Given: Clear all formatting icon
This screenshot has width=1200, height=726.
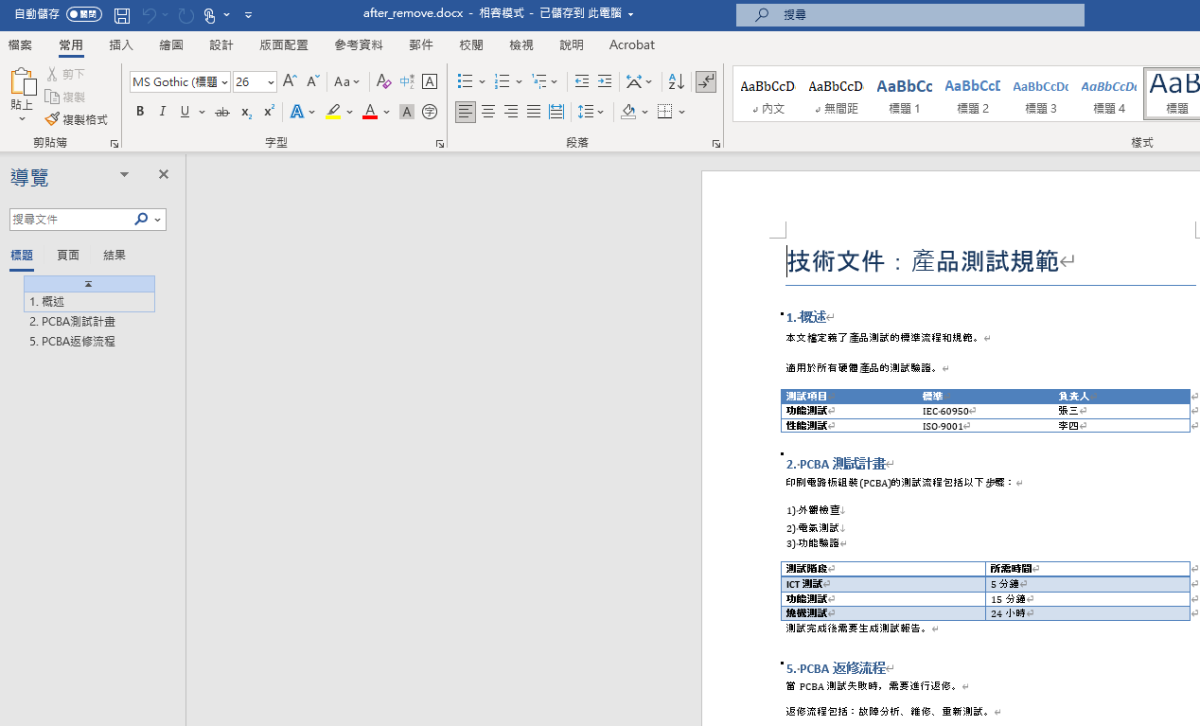Looking at the screenshot, I should coord(383,82).
